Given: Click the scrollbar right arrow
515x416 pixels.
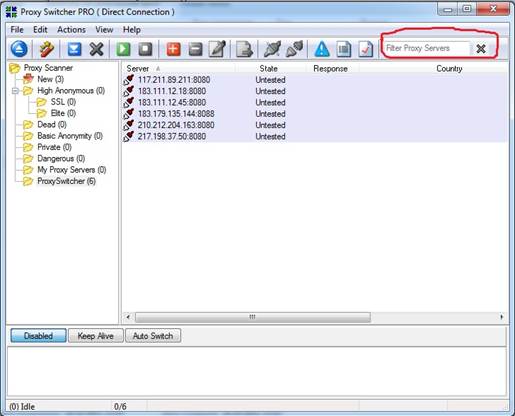Looking at the screenshot, I should [x=502, y=317].
